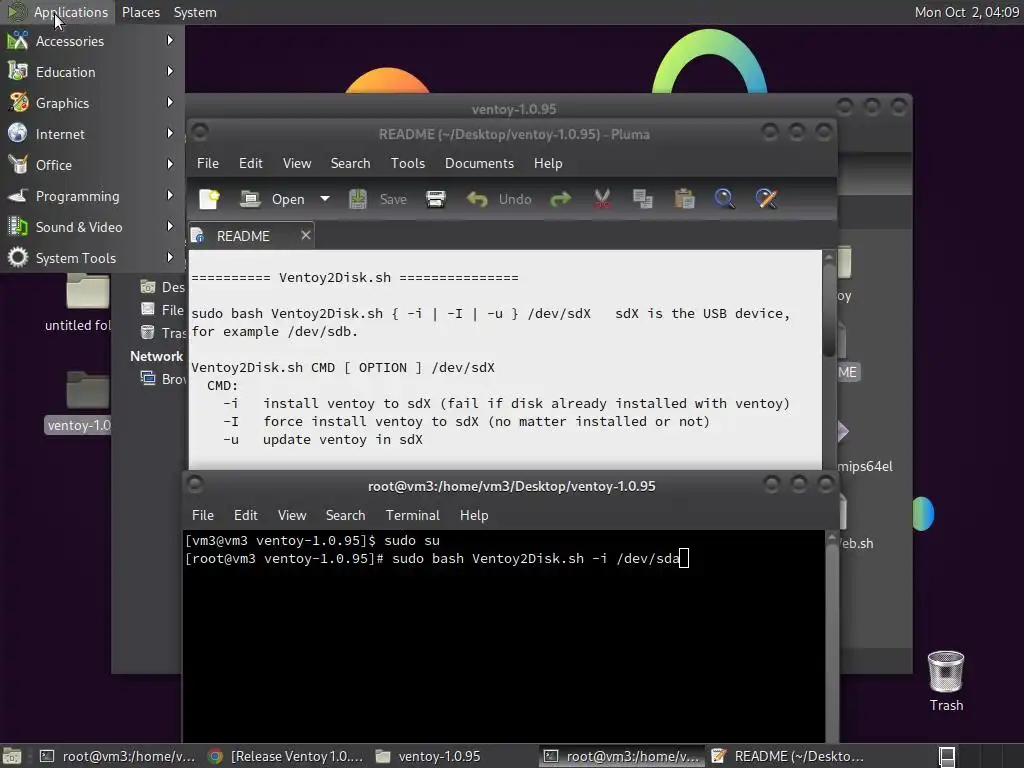Click the Copy icon in Pluma toolbar
Viewport: 1024px width, 768px height.
(643, 199)
